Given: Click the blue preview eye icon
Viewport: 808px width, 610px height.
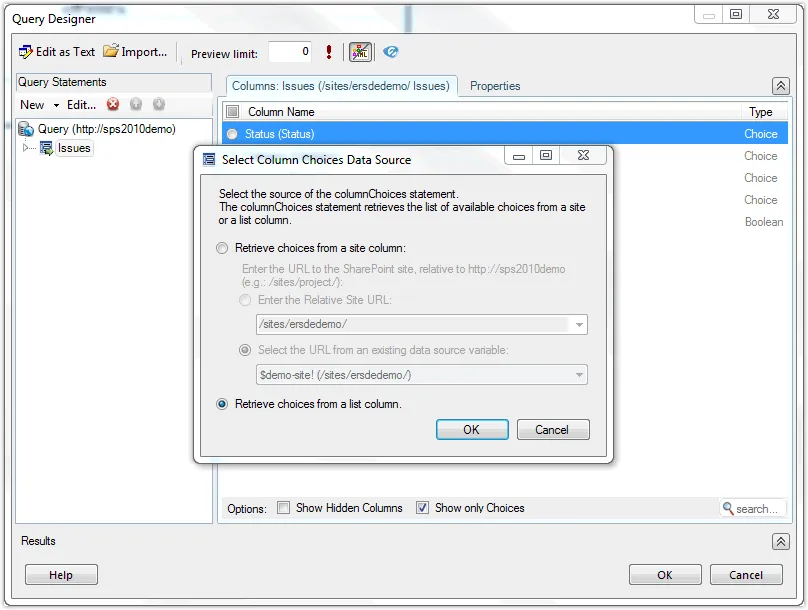Looking at the screenshot, I should (391, 52).
